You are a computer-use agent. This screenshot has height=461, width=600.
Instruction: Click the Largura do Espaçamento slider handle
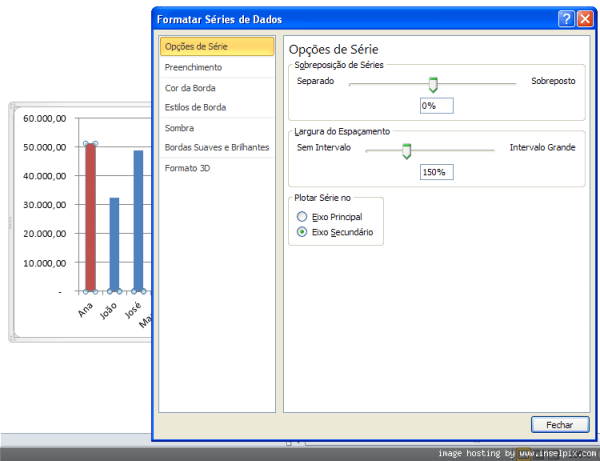(x=406, y=151)
